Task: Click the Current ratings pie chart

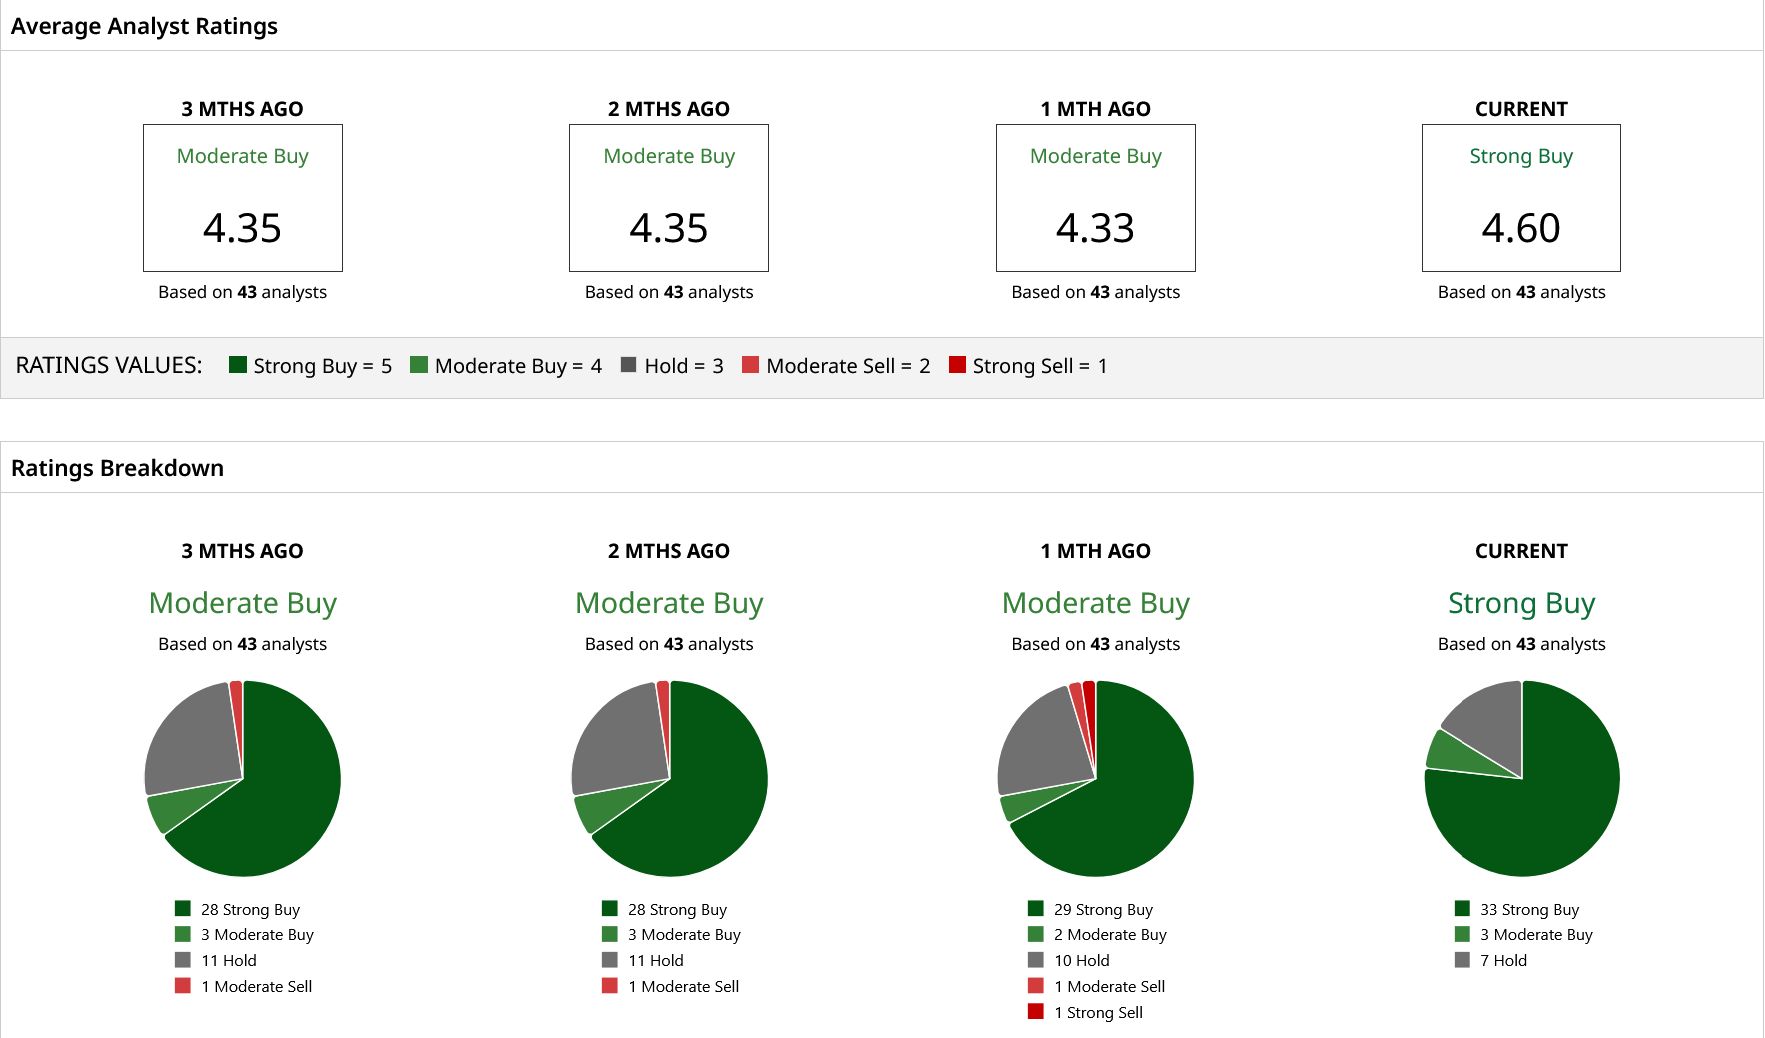Action: [x=1521, y=779]
